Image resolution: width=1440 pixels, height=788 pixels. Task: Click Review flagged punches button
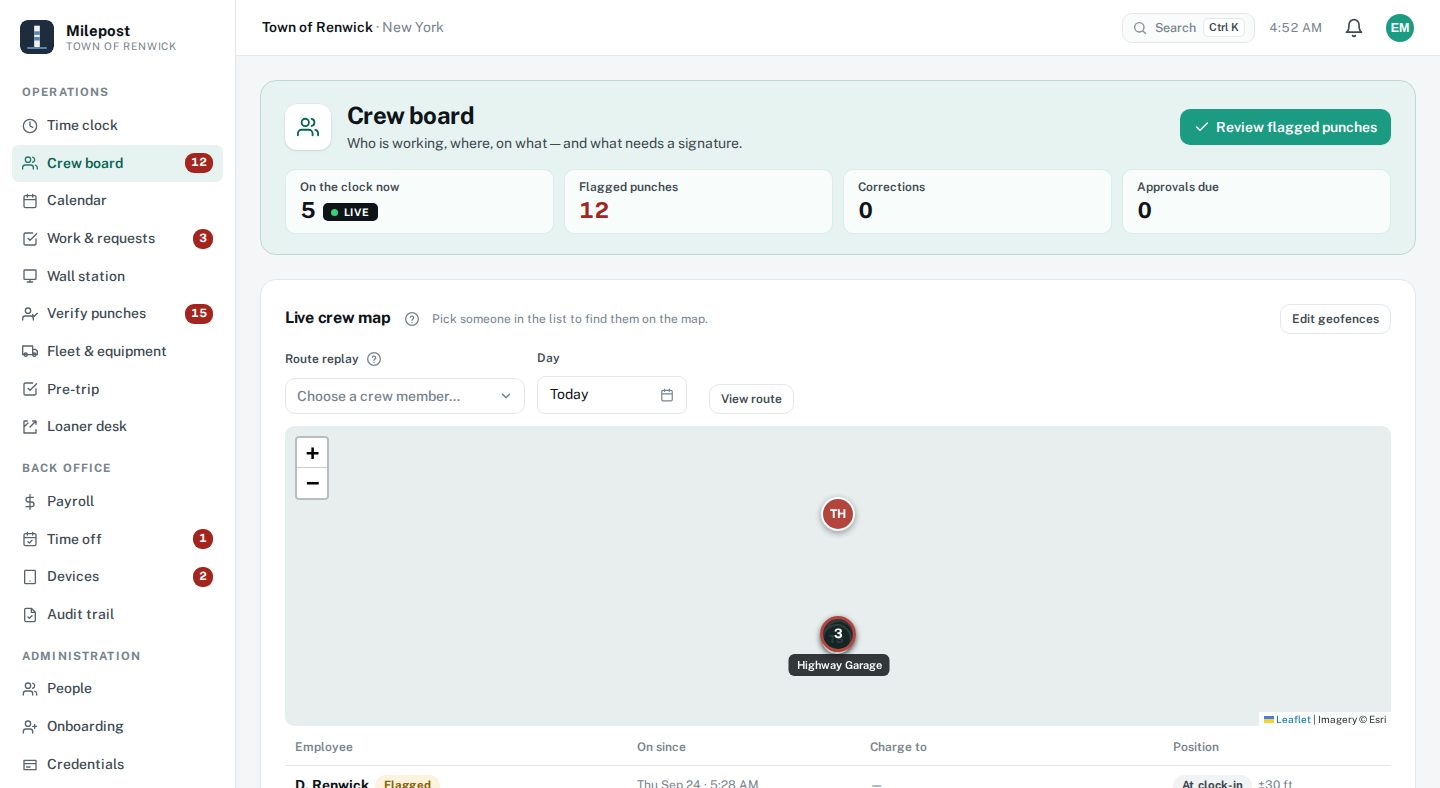(x=1285, y=127)
